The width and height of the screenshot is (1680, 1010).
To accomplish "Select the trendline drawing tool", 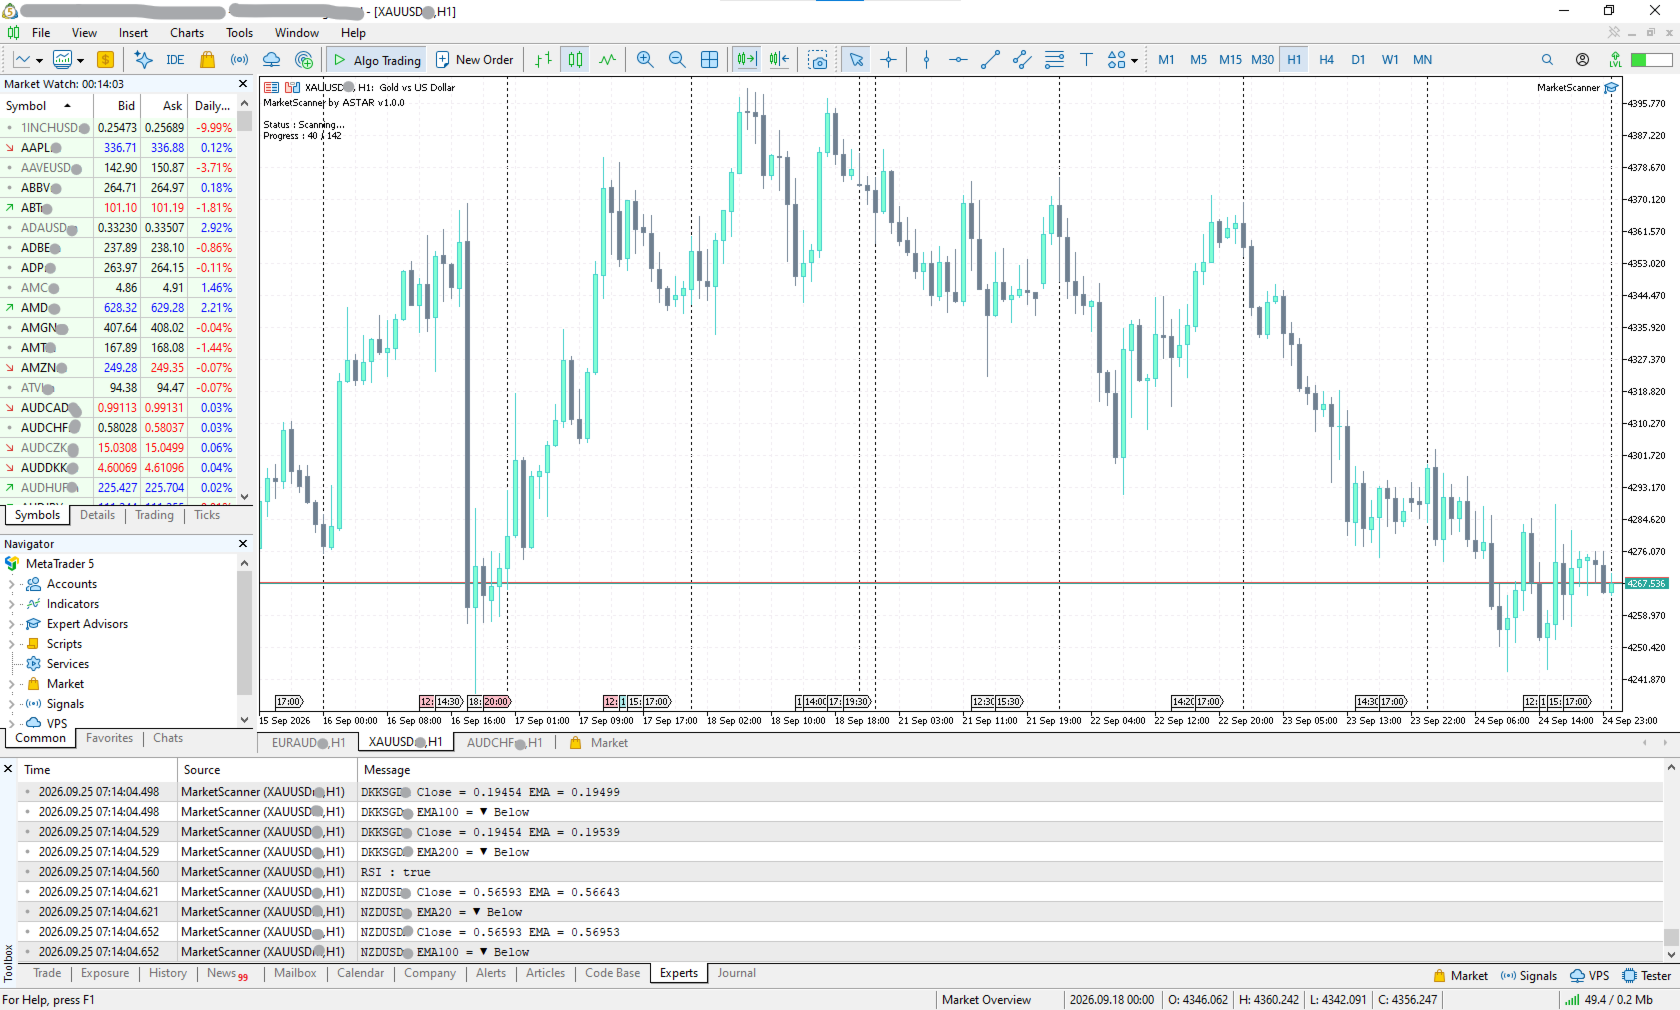I will tap(990, 60).
